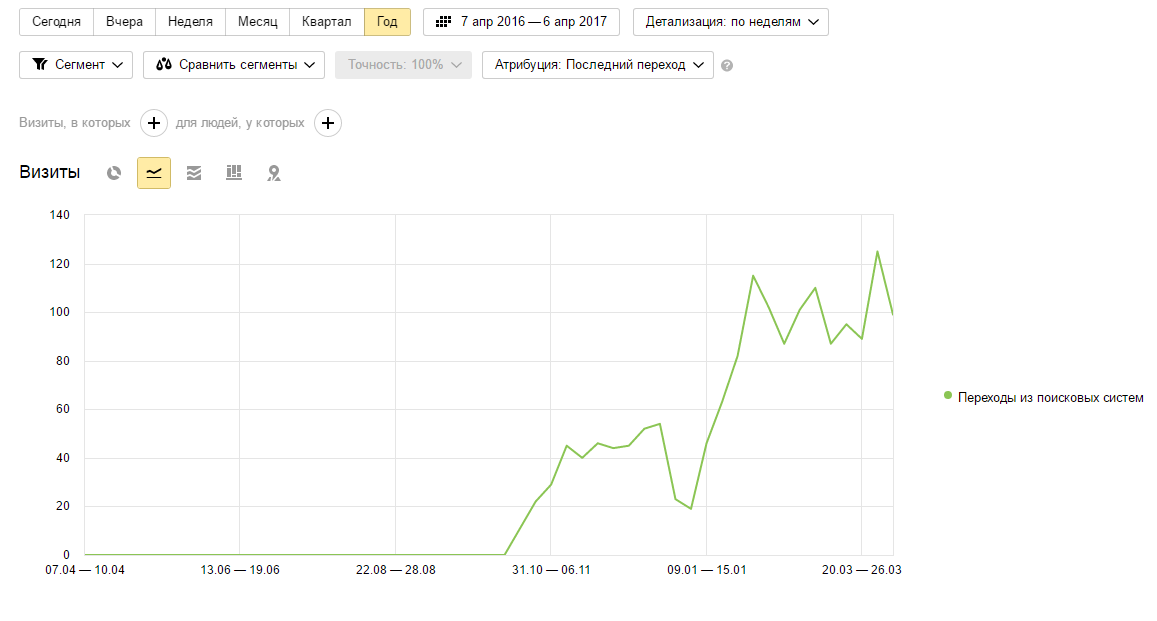The image size is (1157, 621).
Task: Open the 'Детализация: по неделям' dropdown
Action: (730, 22)
